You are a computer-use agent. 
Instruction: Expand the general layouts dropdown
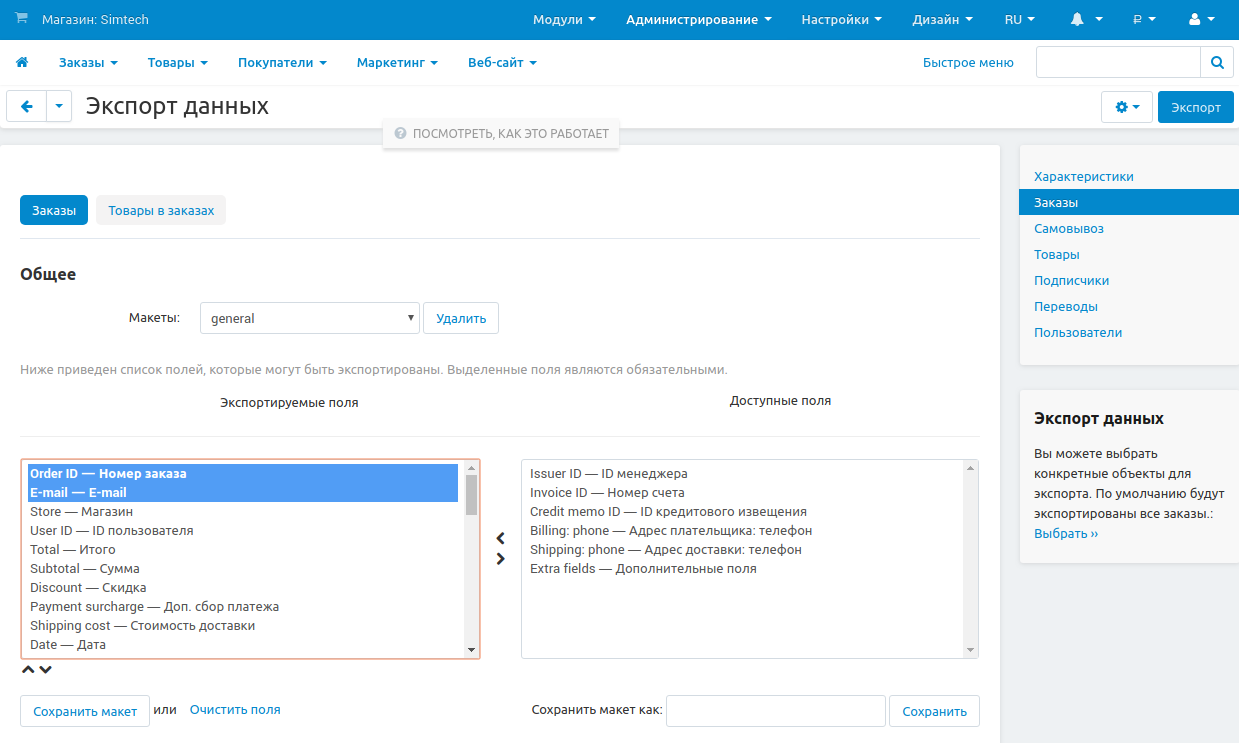(309, 318)
